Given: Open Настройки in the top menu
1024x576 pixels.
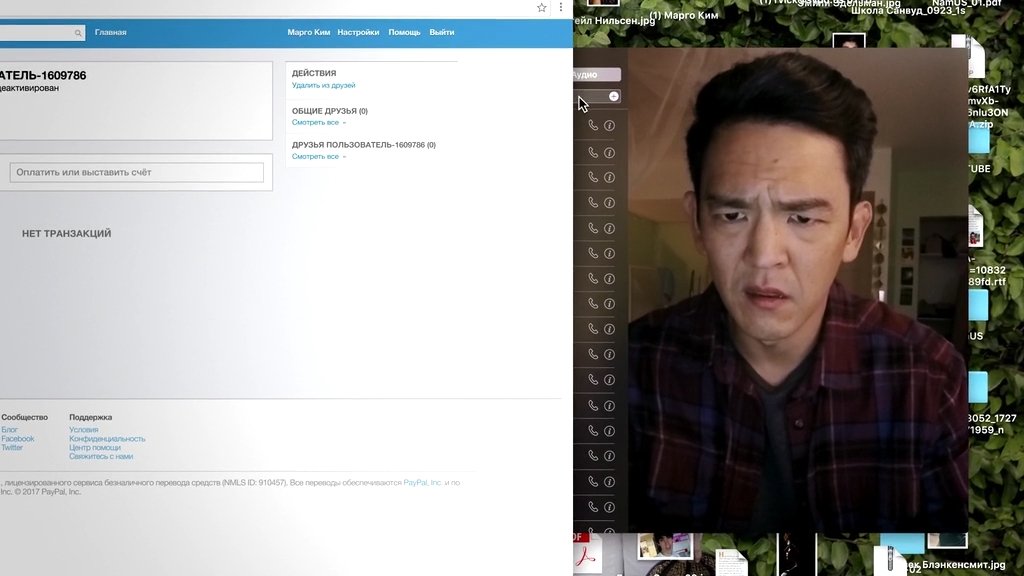Looking at the screenshot, I should [358, 33].
